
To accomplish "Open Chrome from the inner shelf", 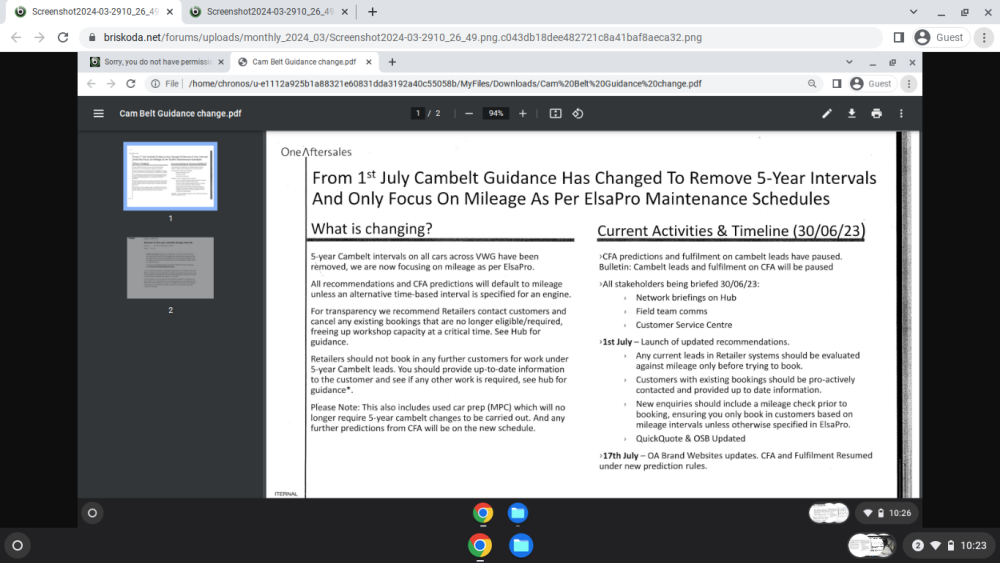I will pos(483,513).
